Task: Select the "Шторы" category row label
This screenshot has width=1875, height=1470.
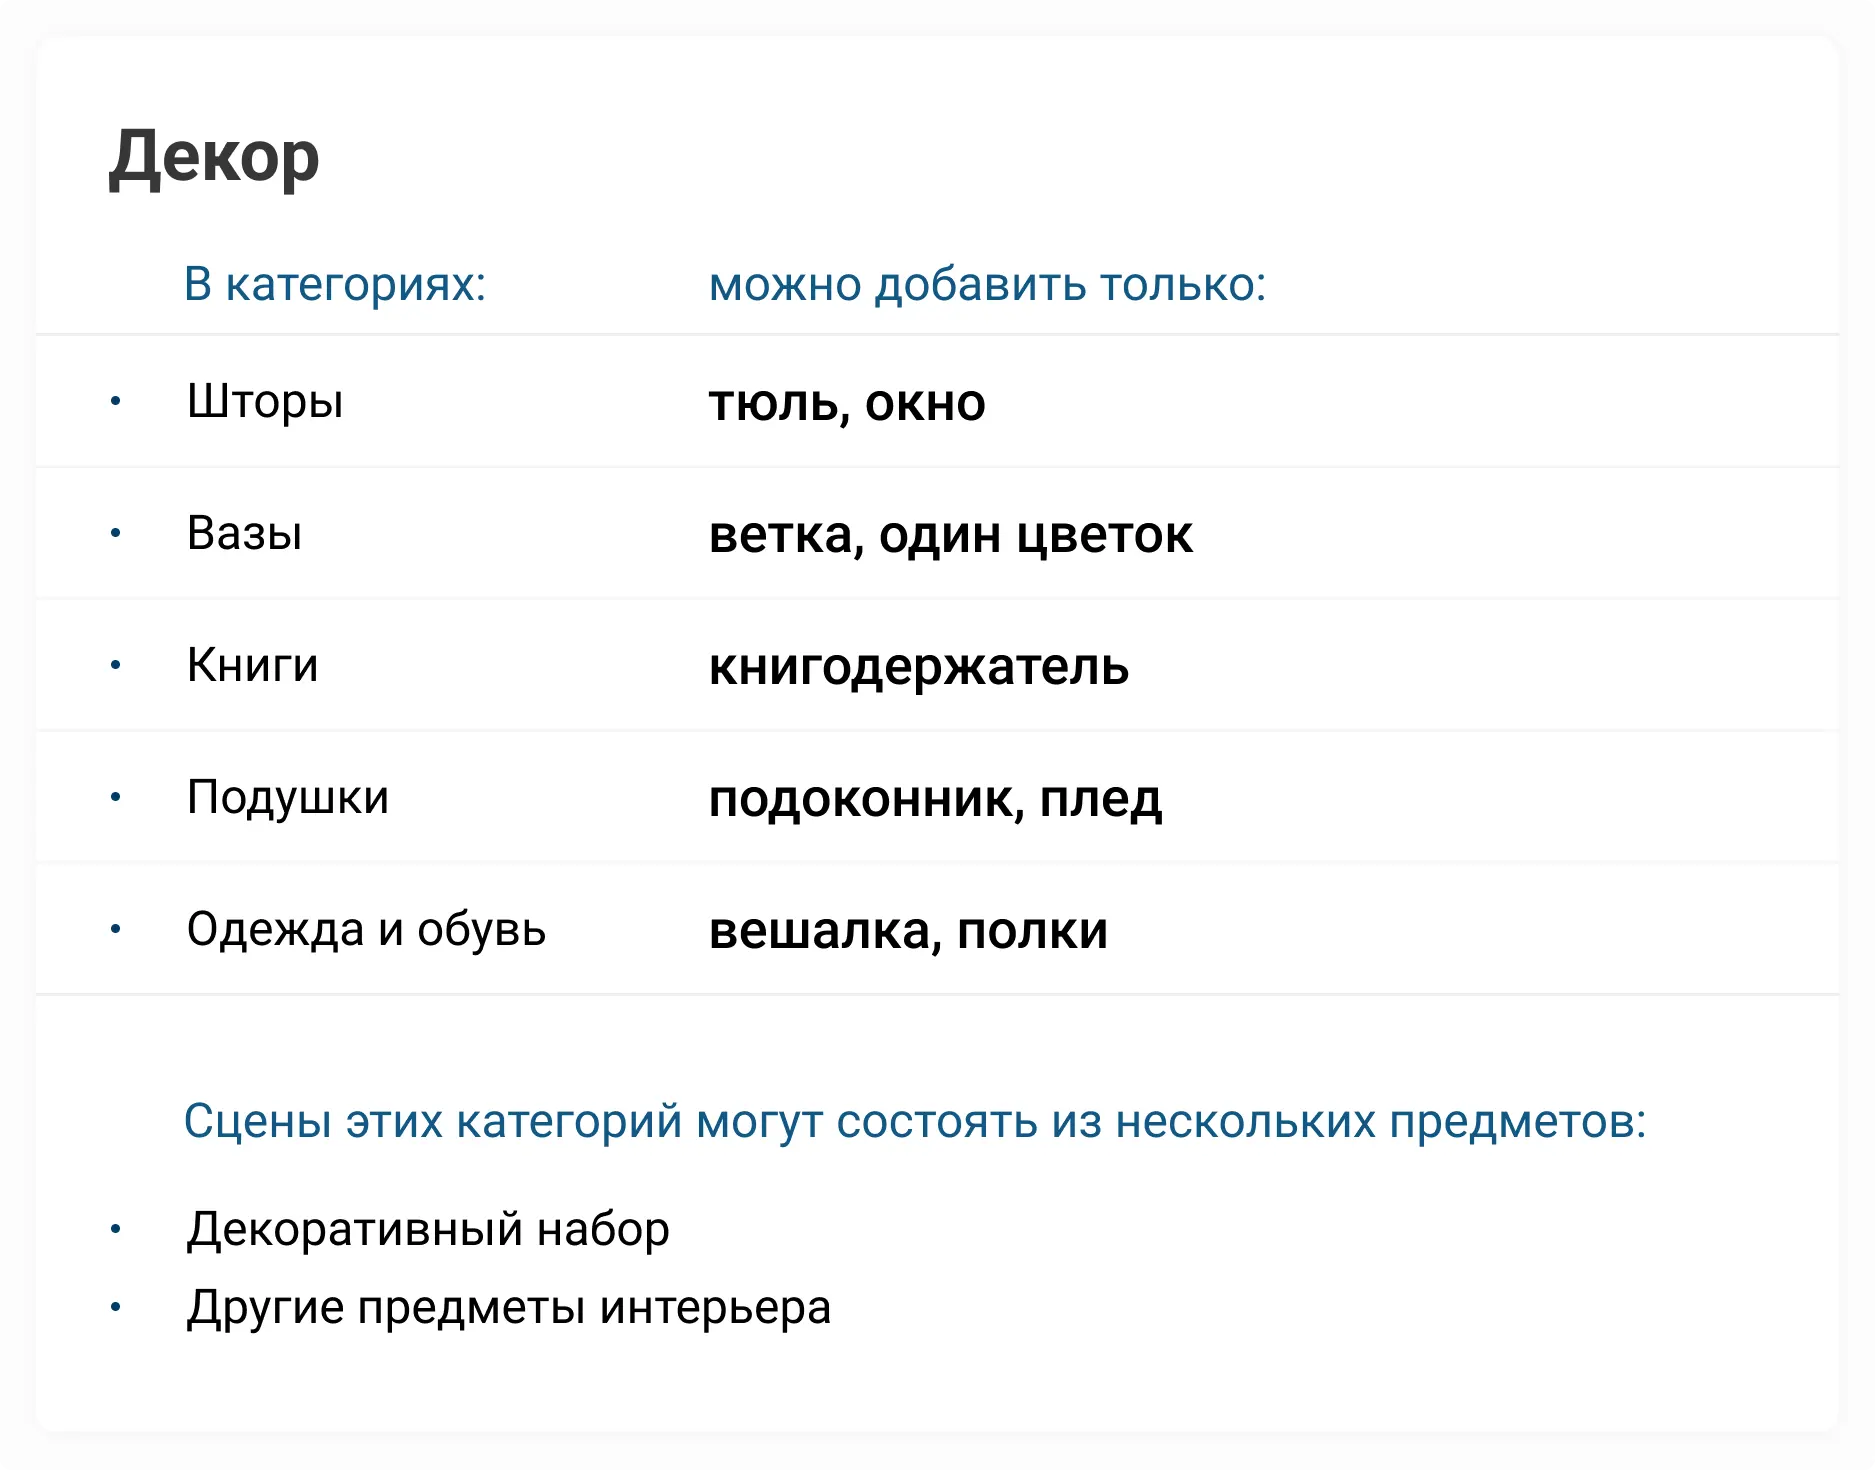Action: (x=265, y=402)
